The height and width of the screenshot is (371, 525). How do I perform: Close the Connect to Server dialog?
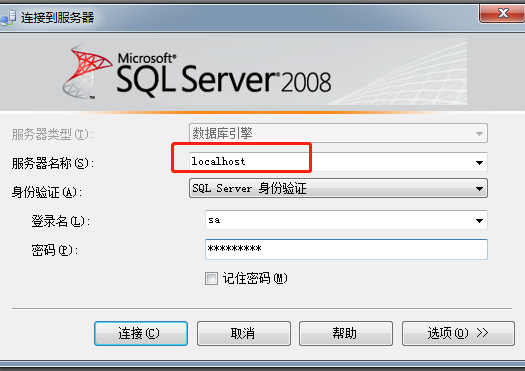(x=502, y=13)
